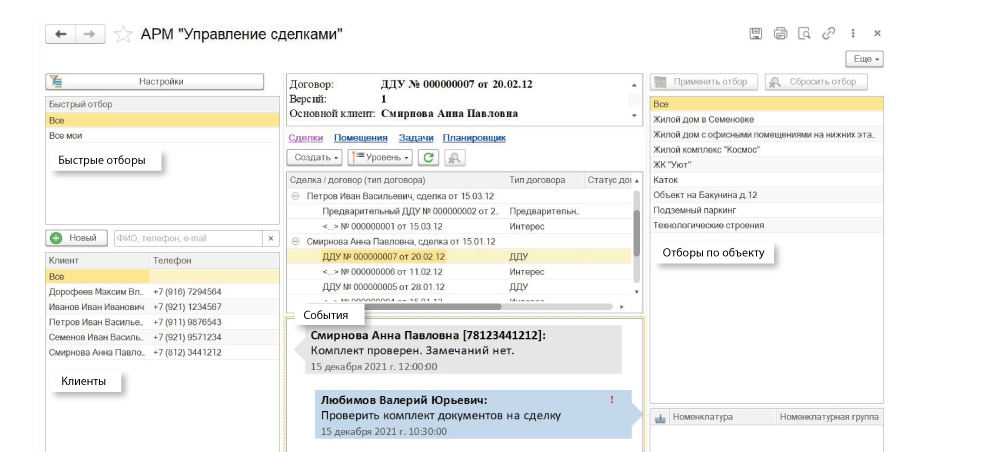The image size is (1000, 452).
Task: Collapse Петров Иван Васильевич deal group
Action: (295, 197)
